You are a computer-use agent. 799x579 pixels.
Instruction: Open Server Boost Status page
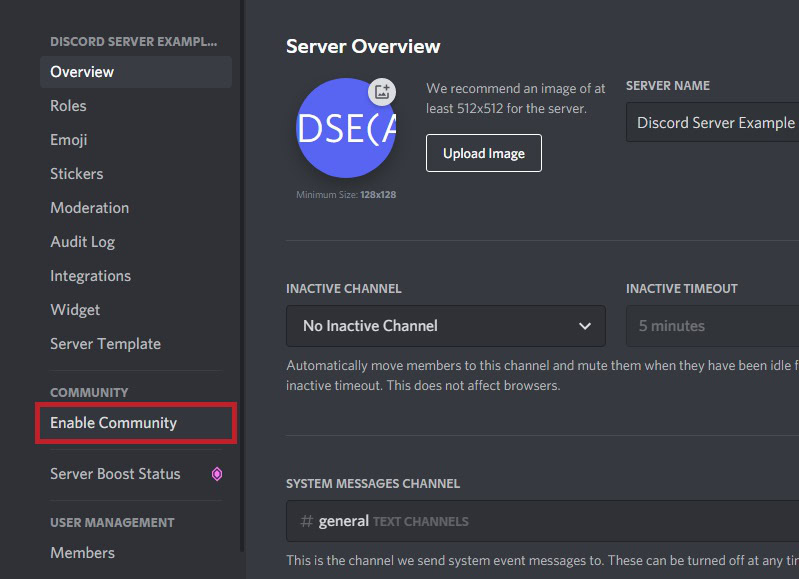tap(136, 474)
